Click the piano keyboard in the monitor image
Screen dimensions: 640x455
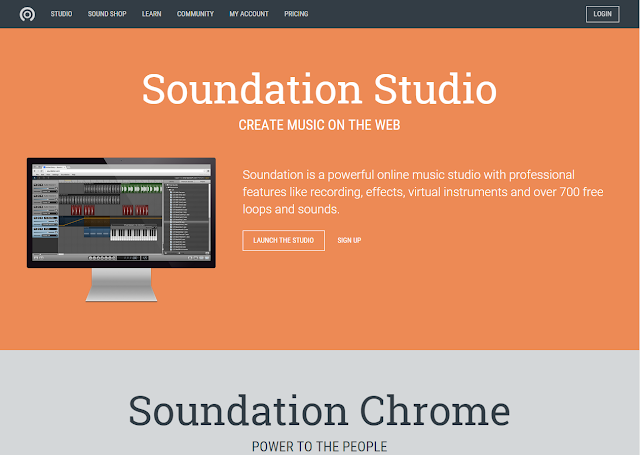click(x=134, y=234)
